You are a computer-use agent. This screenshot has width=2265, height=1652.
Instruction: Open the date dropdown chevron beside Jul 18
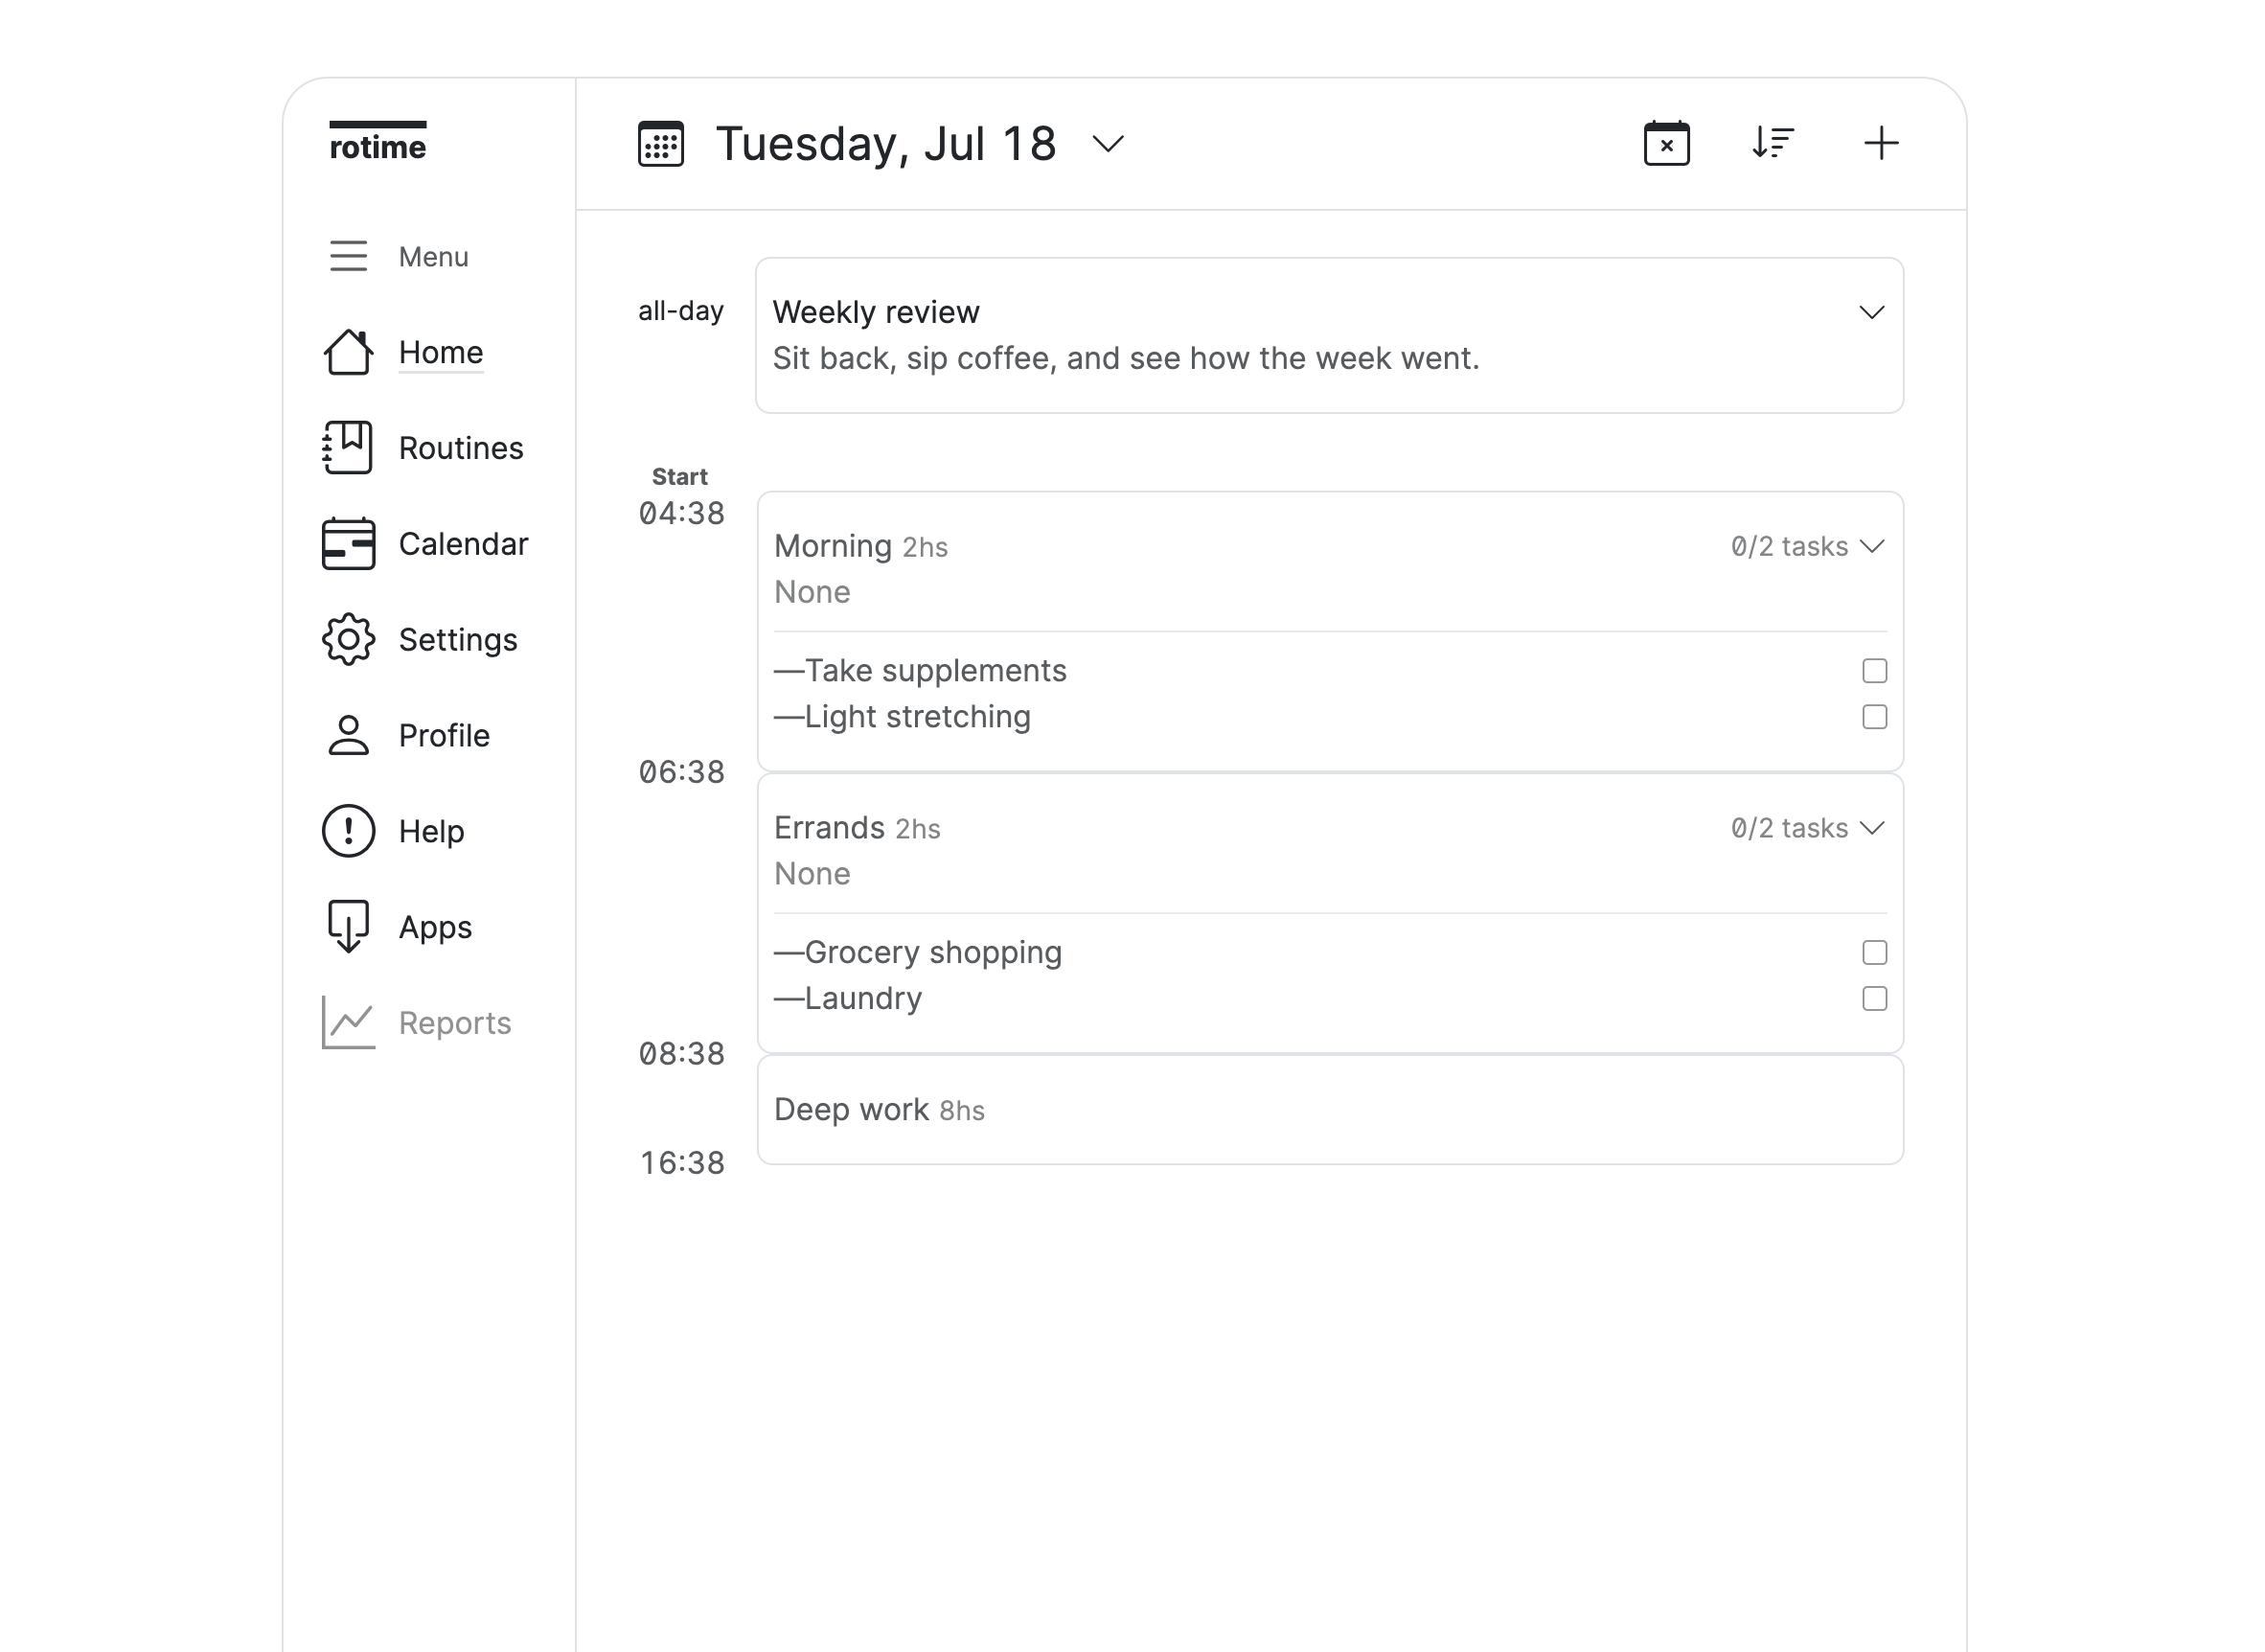tap(1108, 144)
